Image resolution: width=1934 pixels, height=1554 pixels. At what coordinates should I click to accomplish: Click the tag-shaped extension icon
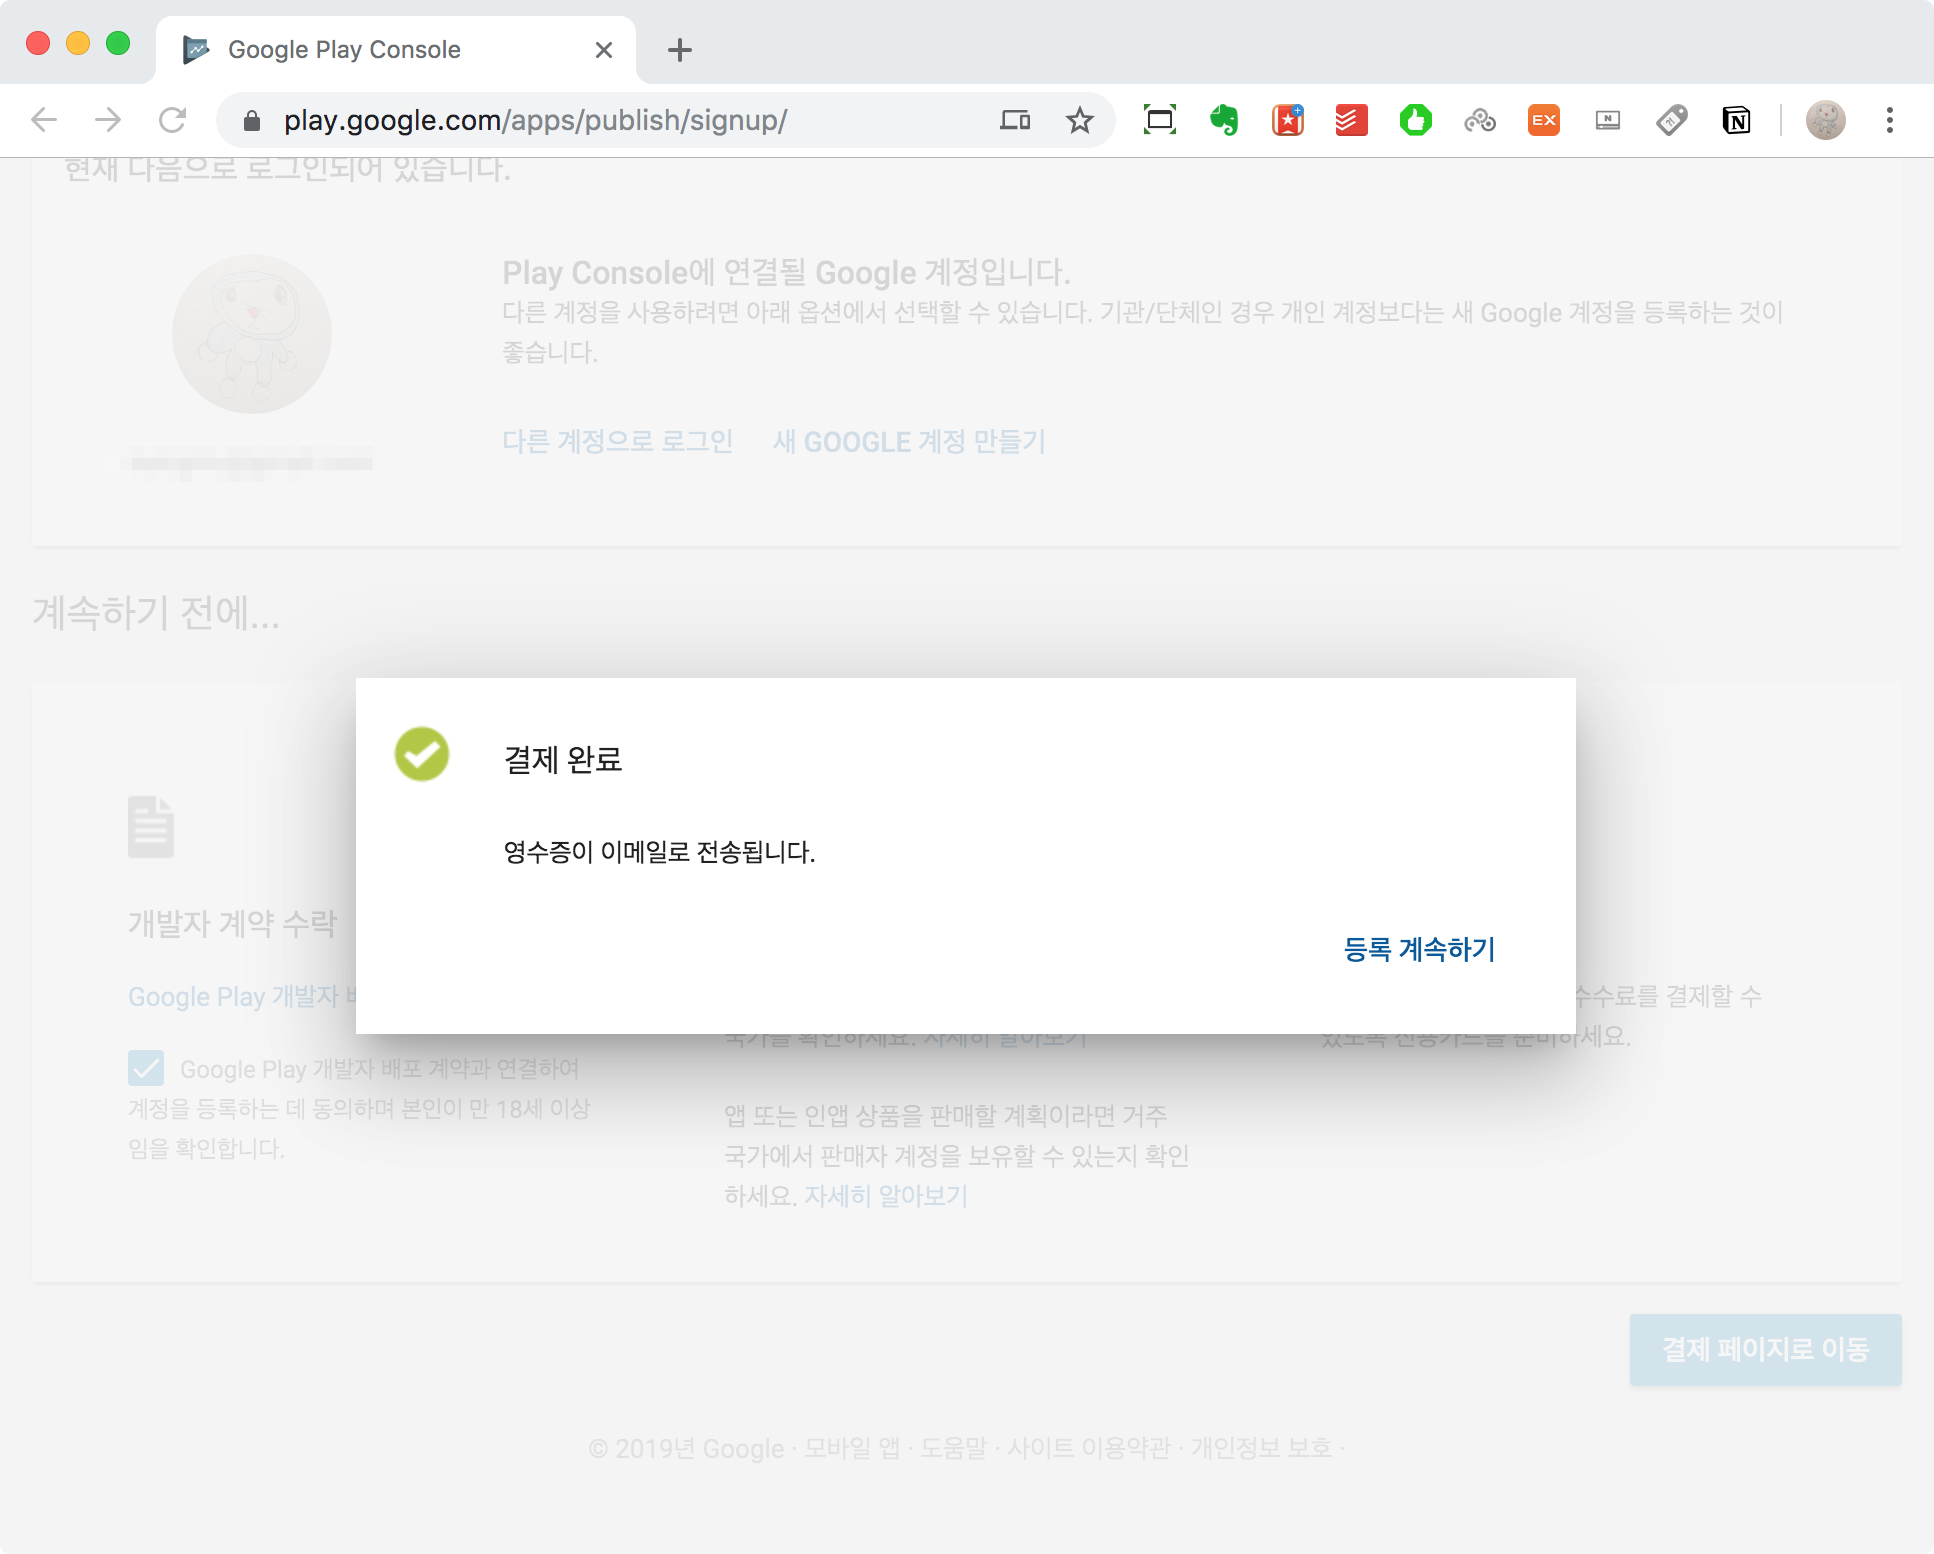(x=1671, y=121)
